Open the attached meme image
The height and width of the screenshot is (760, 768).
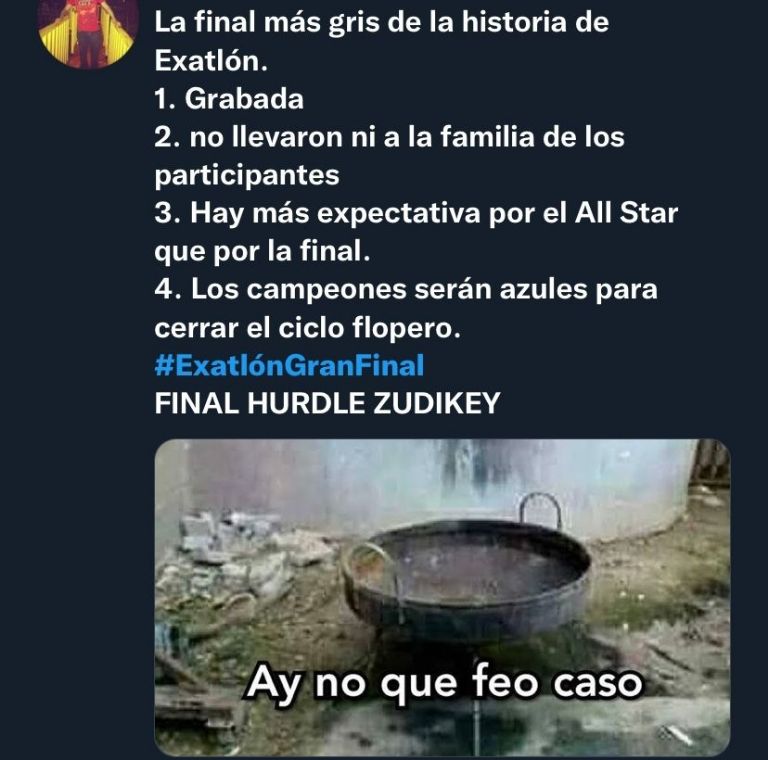[x=442, y=597]
